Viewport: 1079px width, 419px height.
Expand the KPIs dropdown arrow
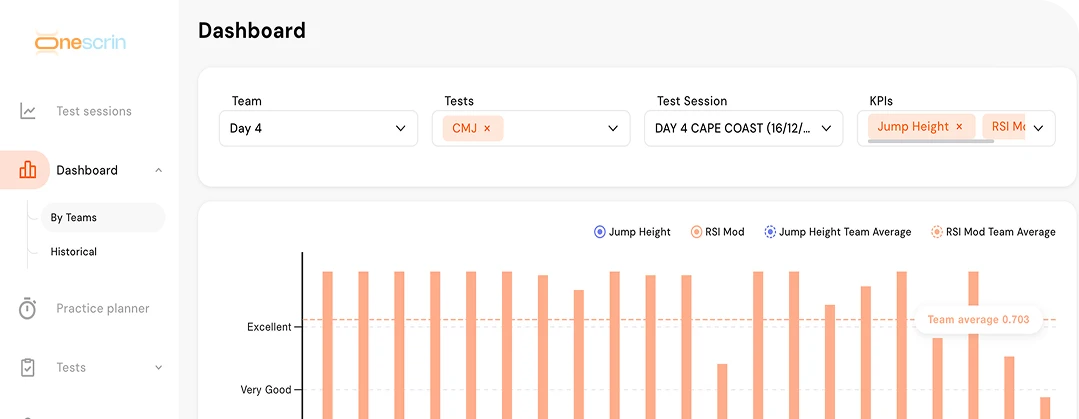[x=1038, y=128]
